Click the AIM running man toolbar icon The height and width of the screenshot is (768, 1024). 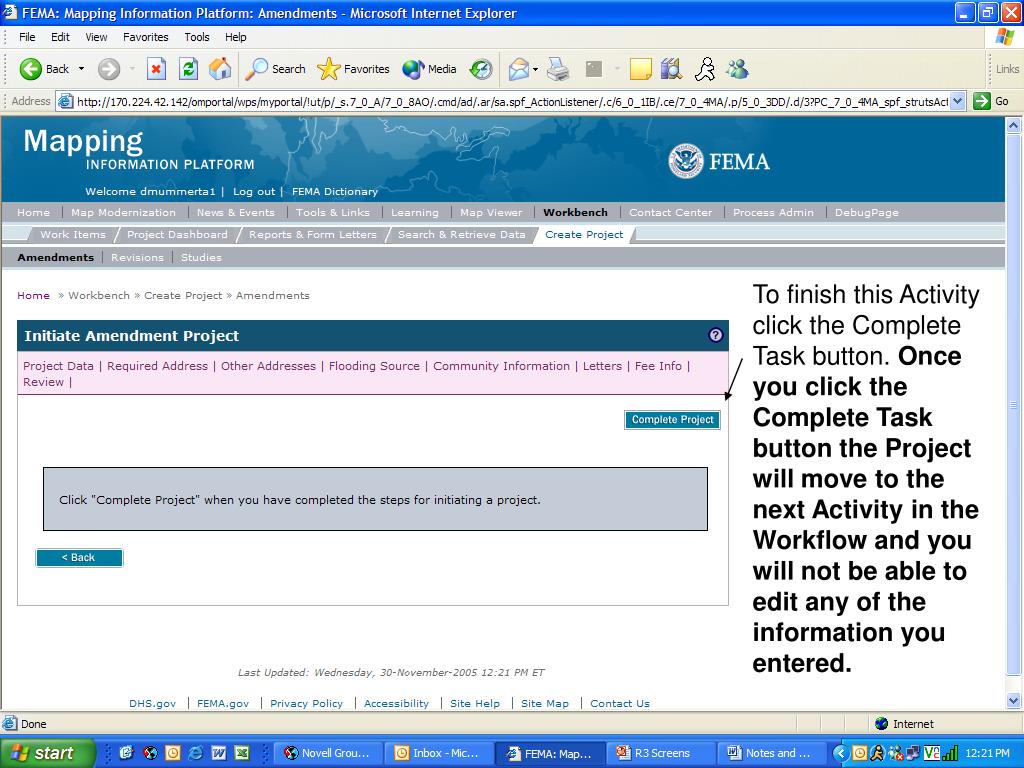705,69
